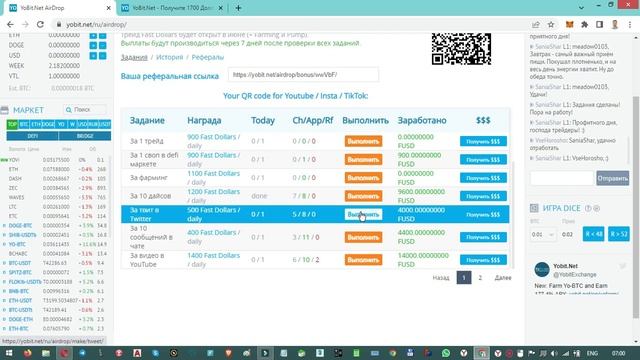Click Выполнить for the 10 дайсов task
Screen dimensions: 640x360
[363, 196]
